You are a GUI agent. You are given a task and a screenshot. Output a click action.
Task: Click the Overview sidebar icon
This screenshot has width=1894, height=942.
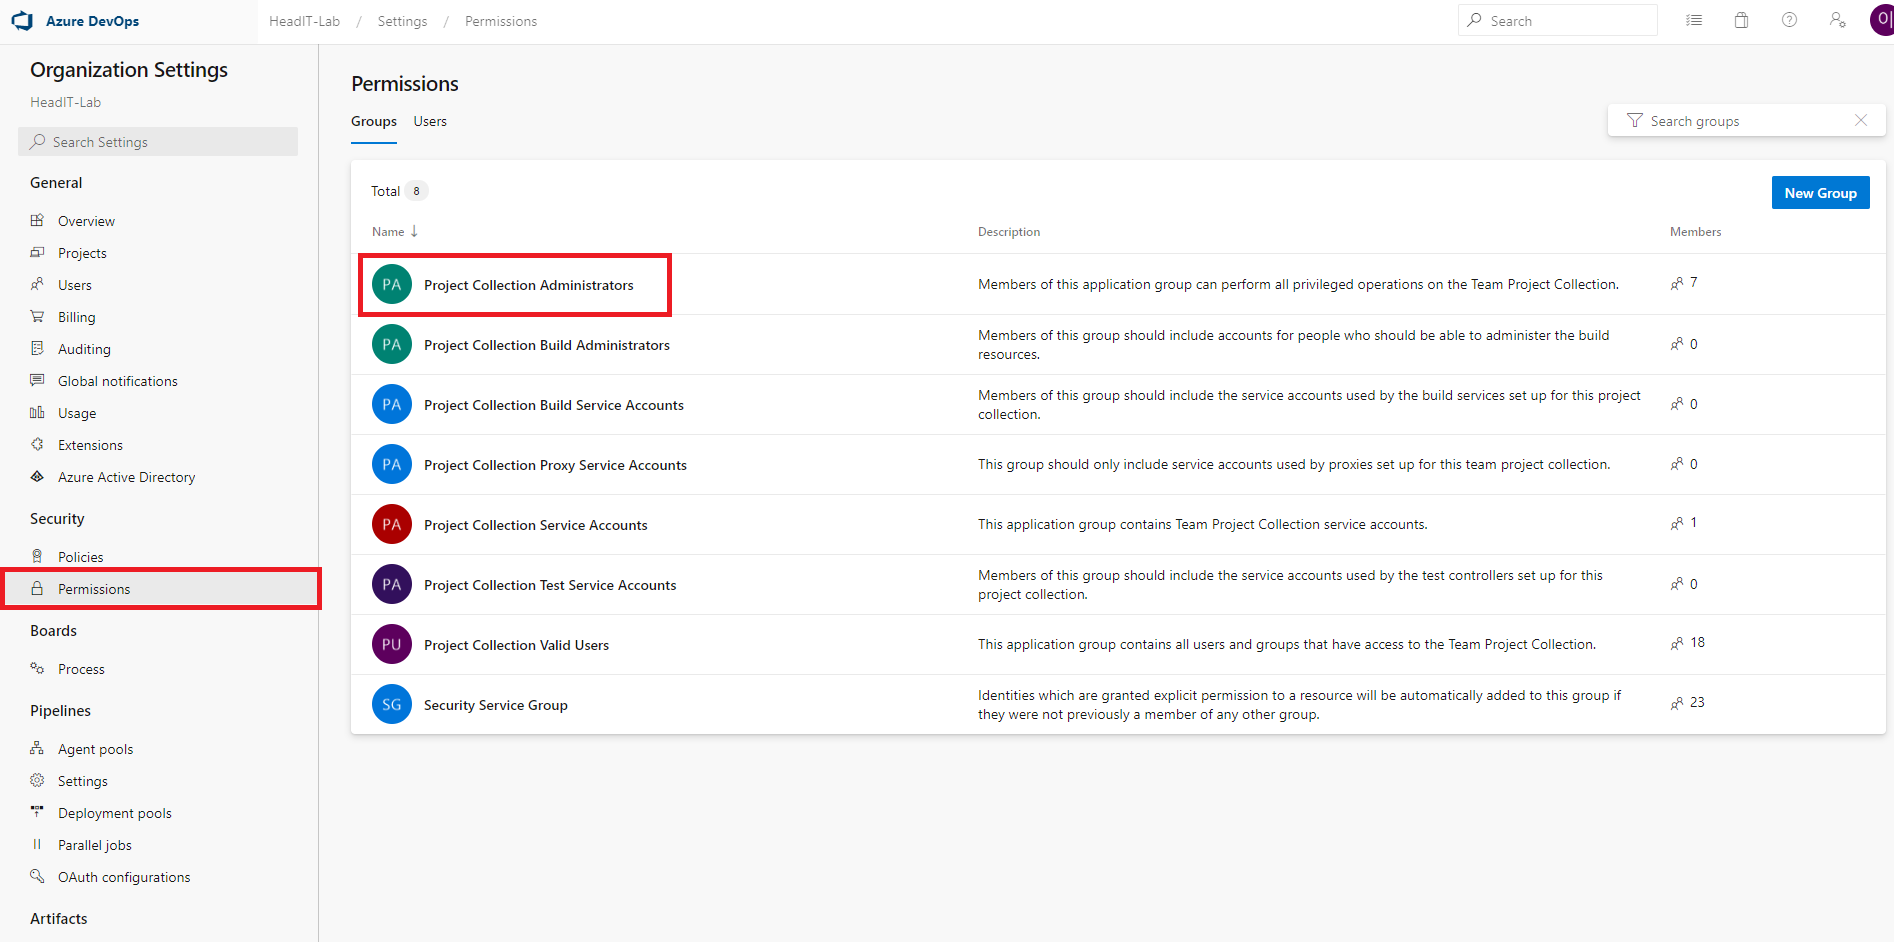[x=37, y=220]
